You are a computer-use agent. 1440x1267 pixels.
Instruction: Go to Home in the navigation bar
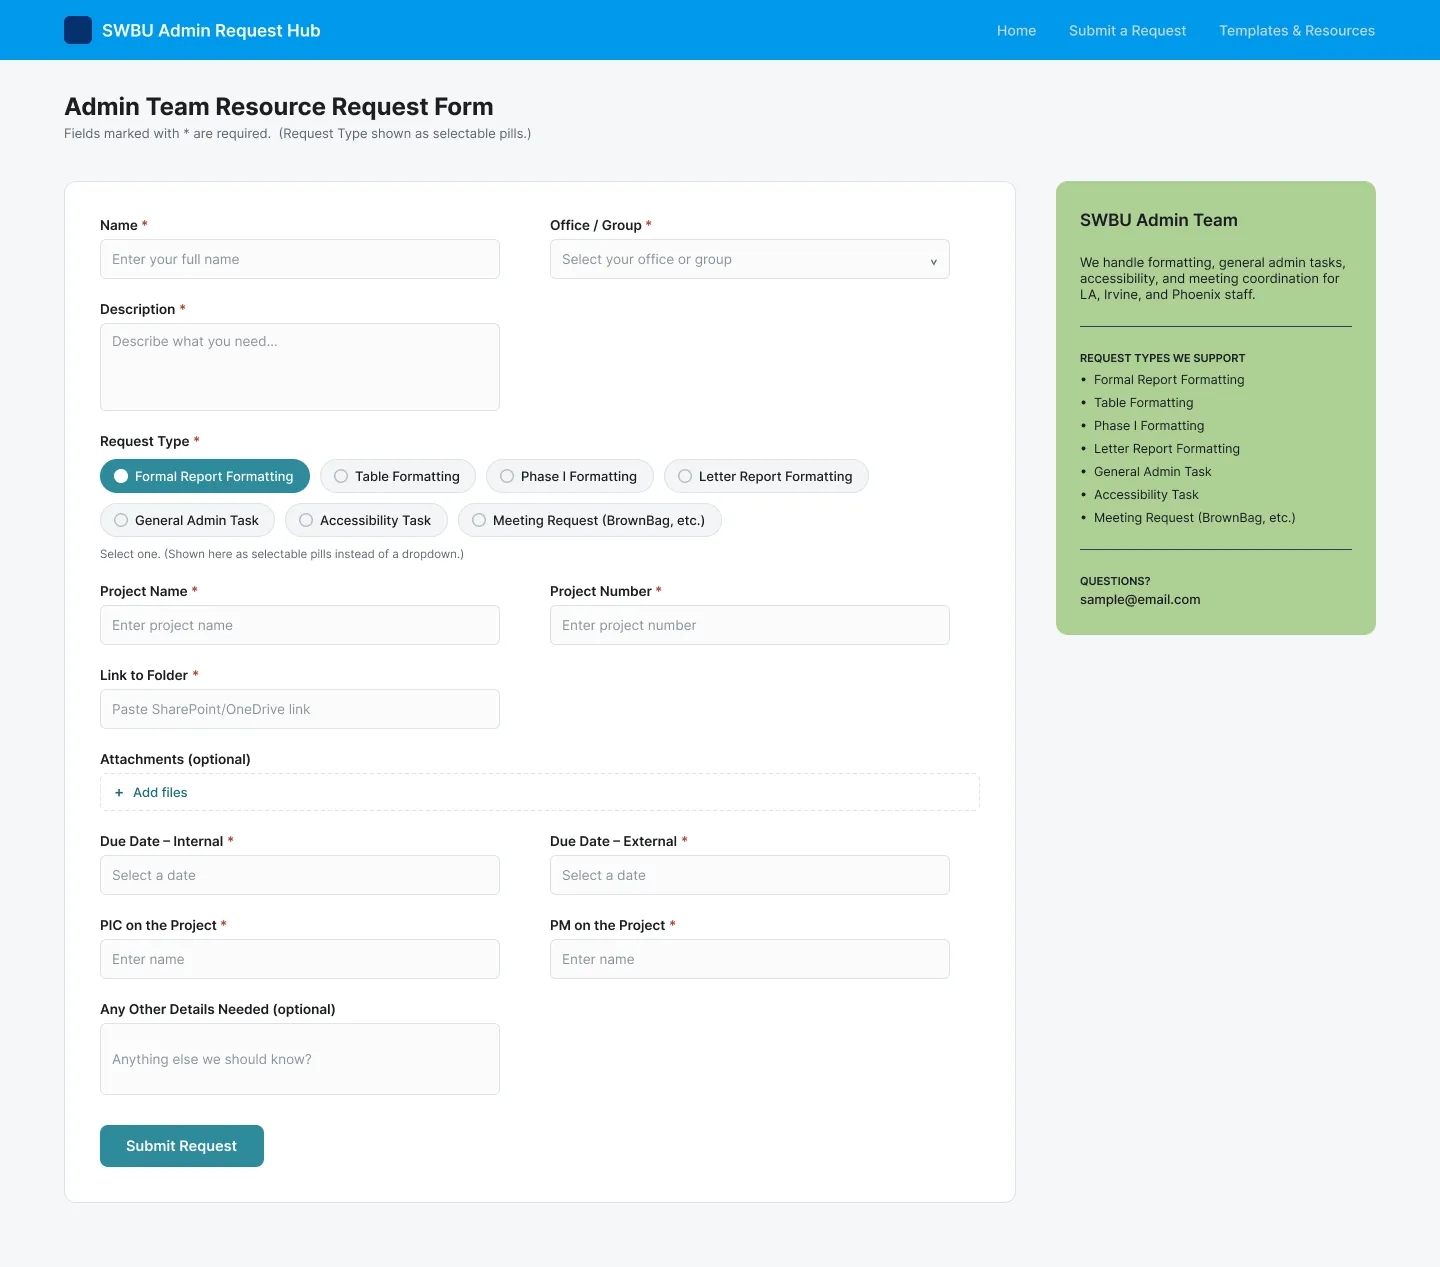(x=1016, y=30)
